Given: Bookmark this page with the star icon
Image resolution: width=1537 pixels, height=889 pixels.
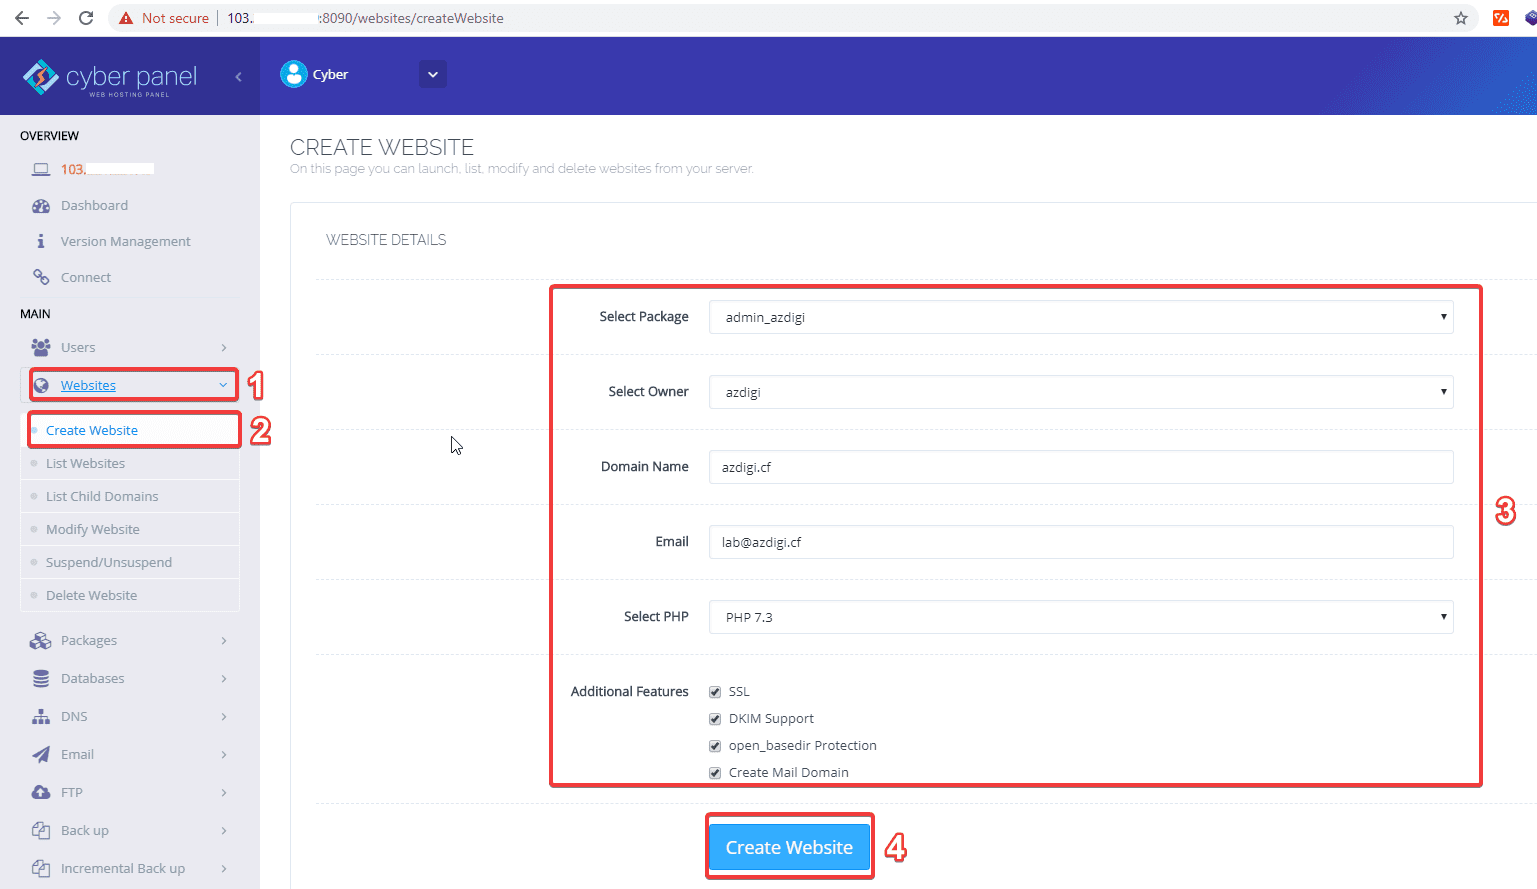Looking at the screenshot, I should (x=1461, y=18).
